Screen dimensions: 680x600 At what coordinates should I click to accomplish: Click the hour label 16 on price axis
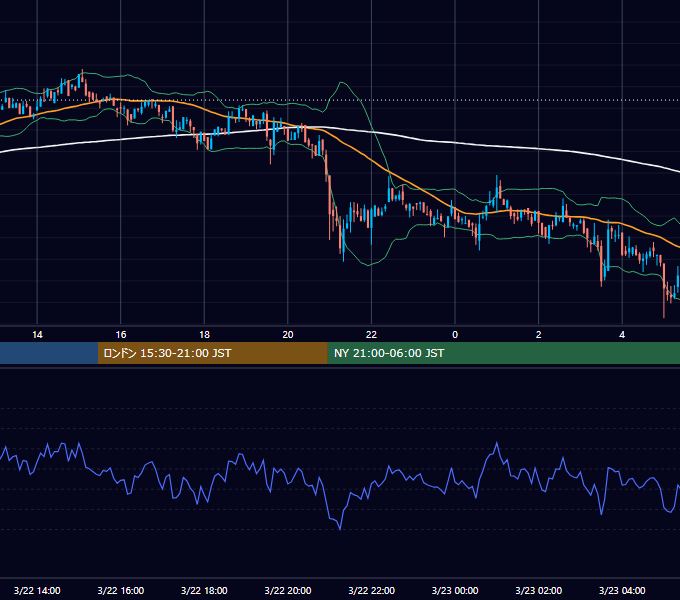121,334
